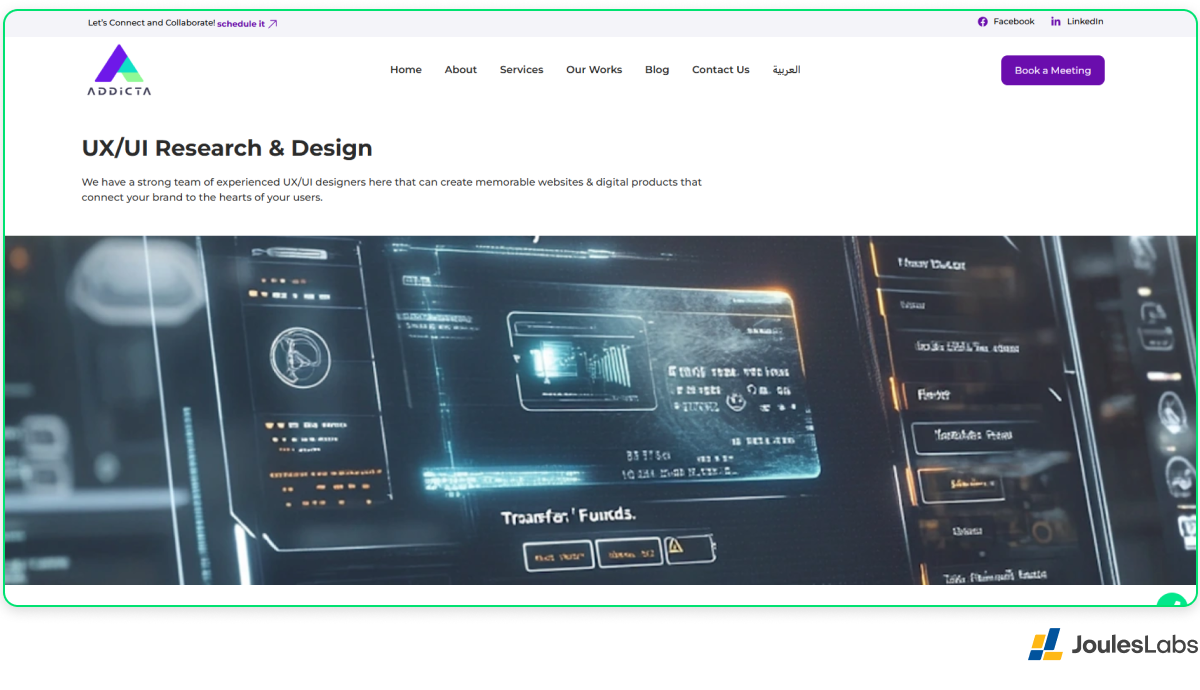Open the LinkedIn text link

coord(1085,22)
